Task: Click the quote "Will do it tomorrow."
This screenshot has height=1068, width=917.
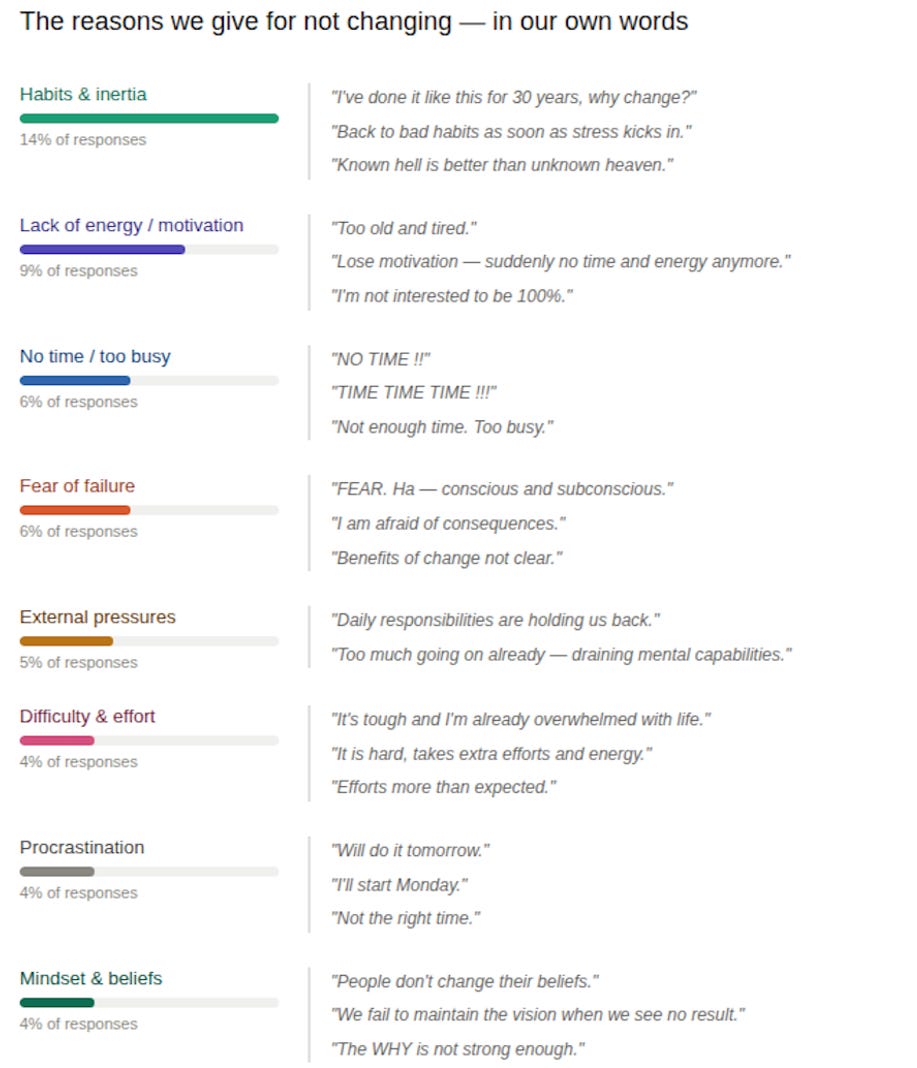Action: 410,851
